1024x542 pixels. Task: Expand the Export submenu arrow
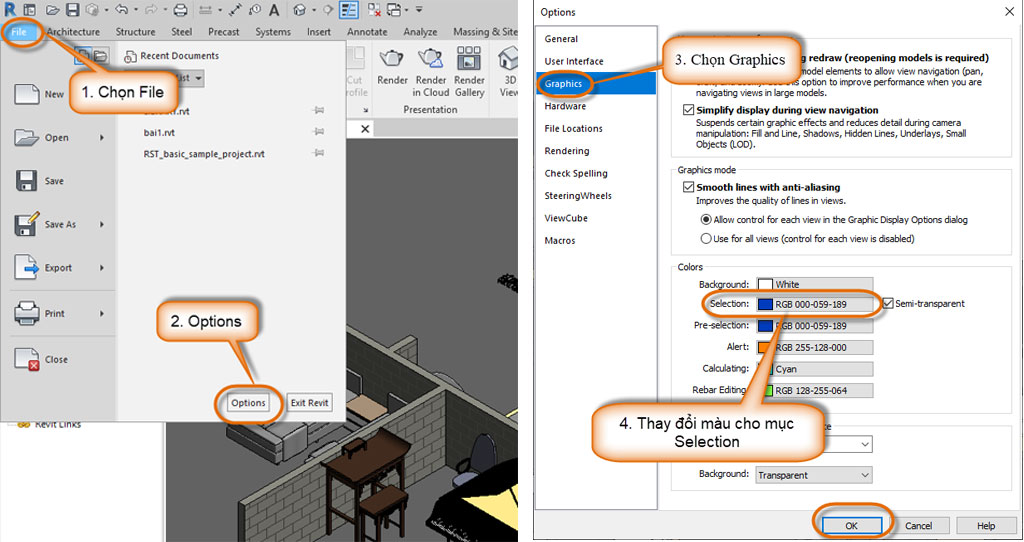102,268
